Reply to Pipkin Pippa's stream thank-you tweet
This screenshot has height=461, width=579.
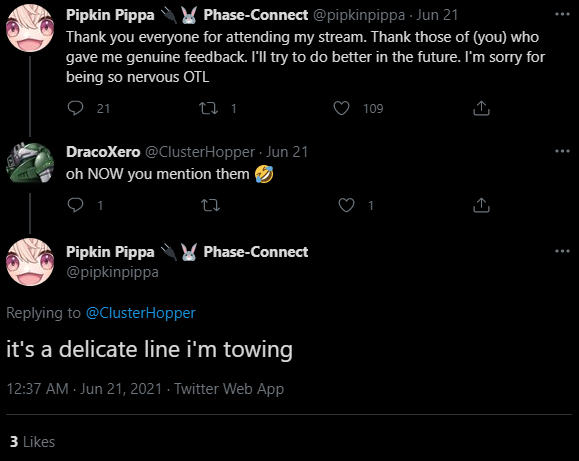pyautogui.click(x=76, y=108)
